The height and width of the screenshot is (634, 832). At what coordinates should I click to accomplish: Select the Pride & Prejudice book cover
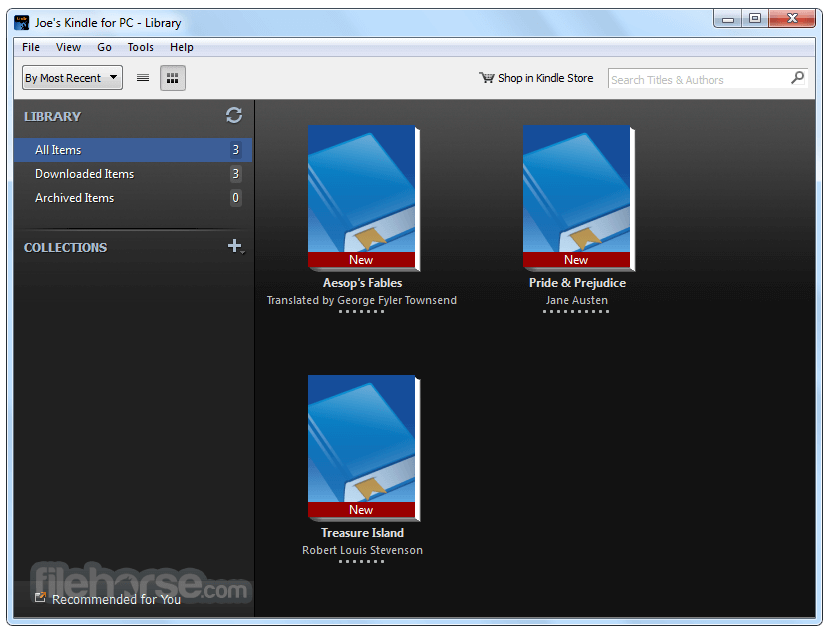point(579,197)
